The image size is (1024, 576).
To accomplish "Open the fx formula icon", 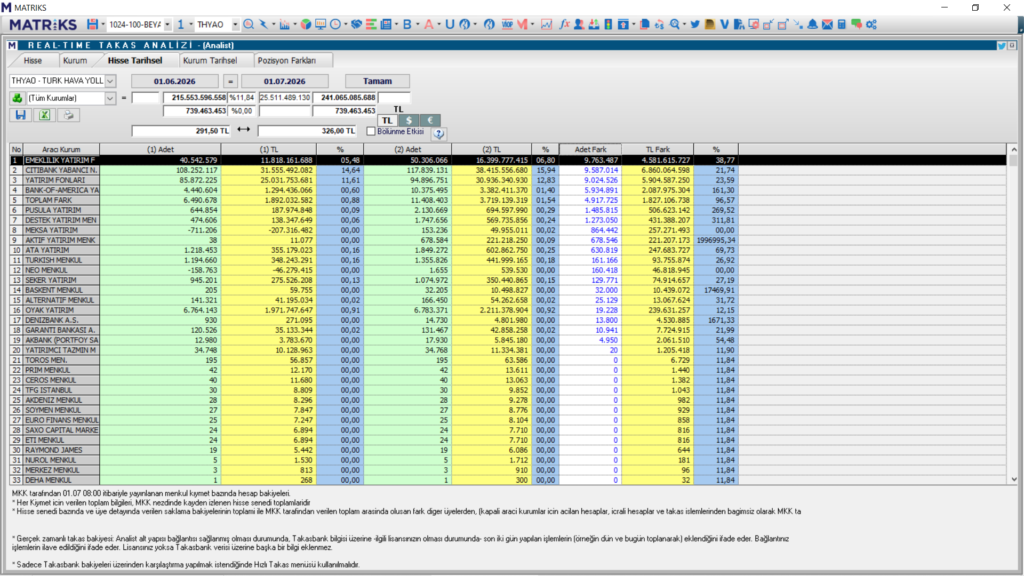I will (564, 24).
